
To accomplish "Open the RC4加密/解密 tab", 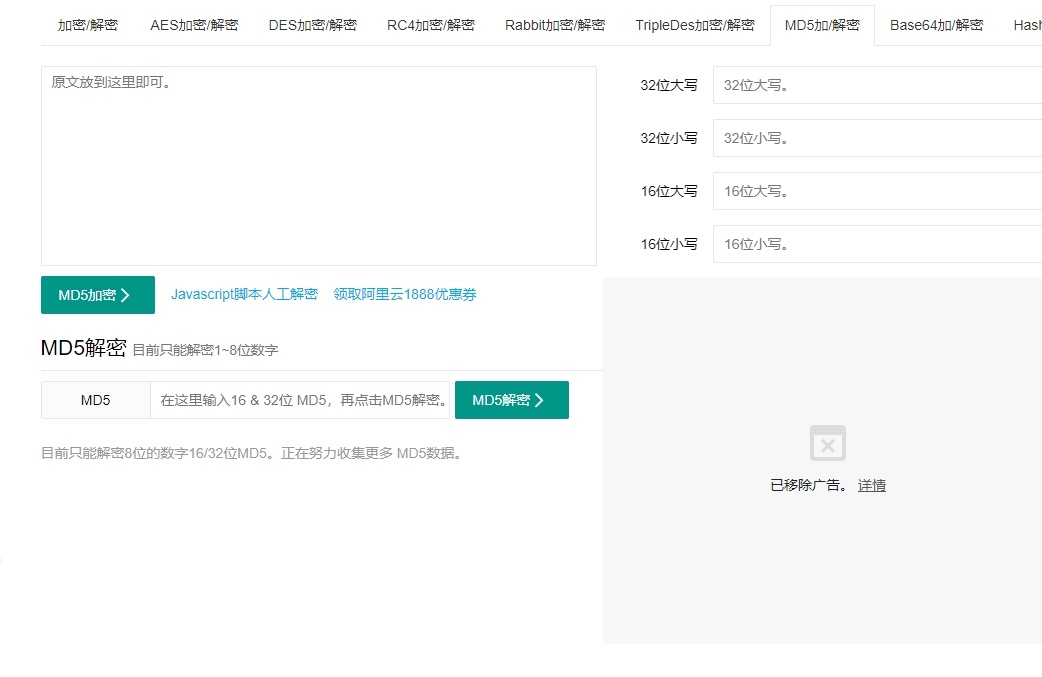I will [431, 25].
